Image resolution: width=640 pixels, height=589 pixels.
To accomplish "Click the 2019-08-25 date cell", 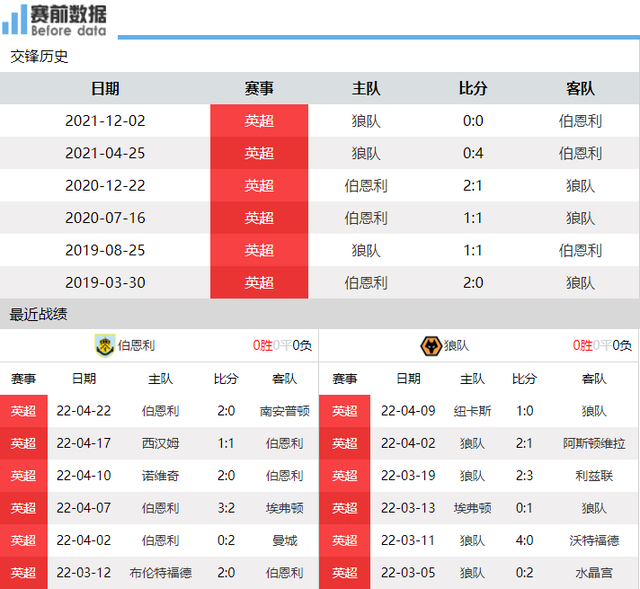I will [105, 250].
